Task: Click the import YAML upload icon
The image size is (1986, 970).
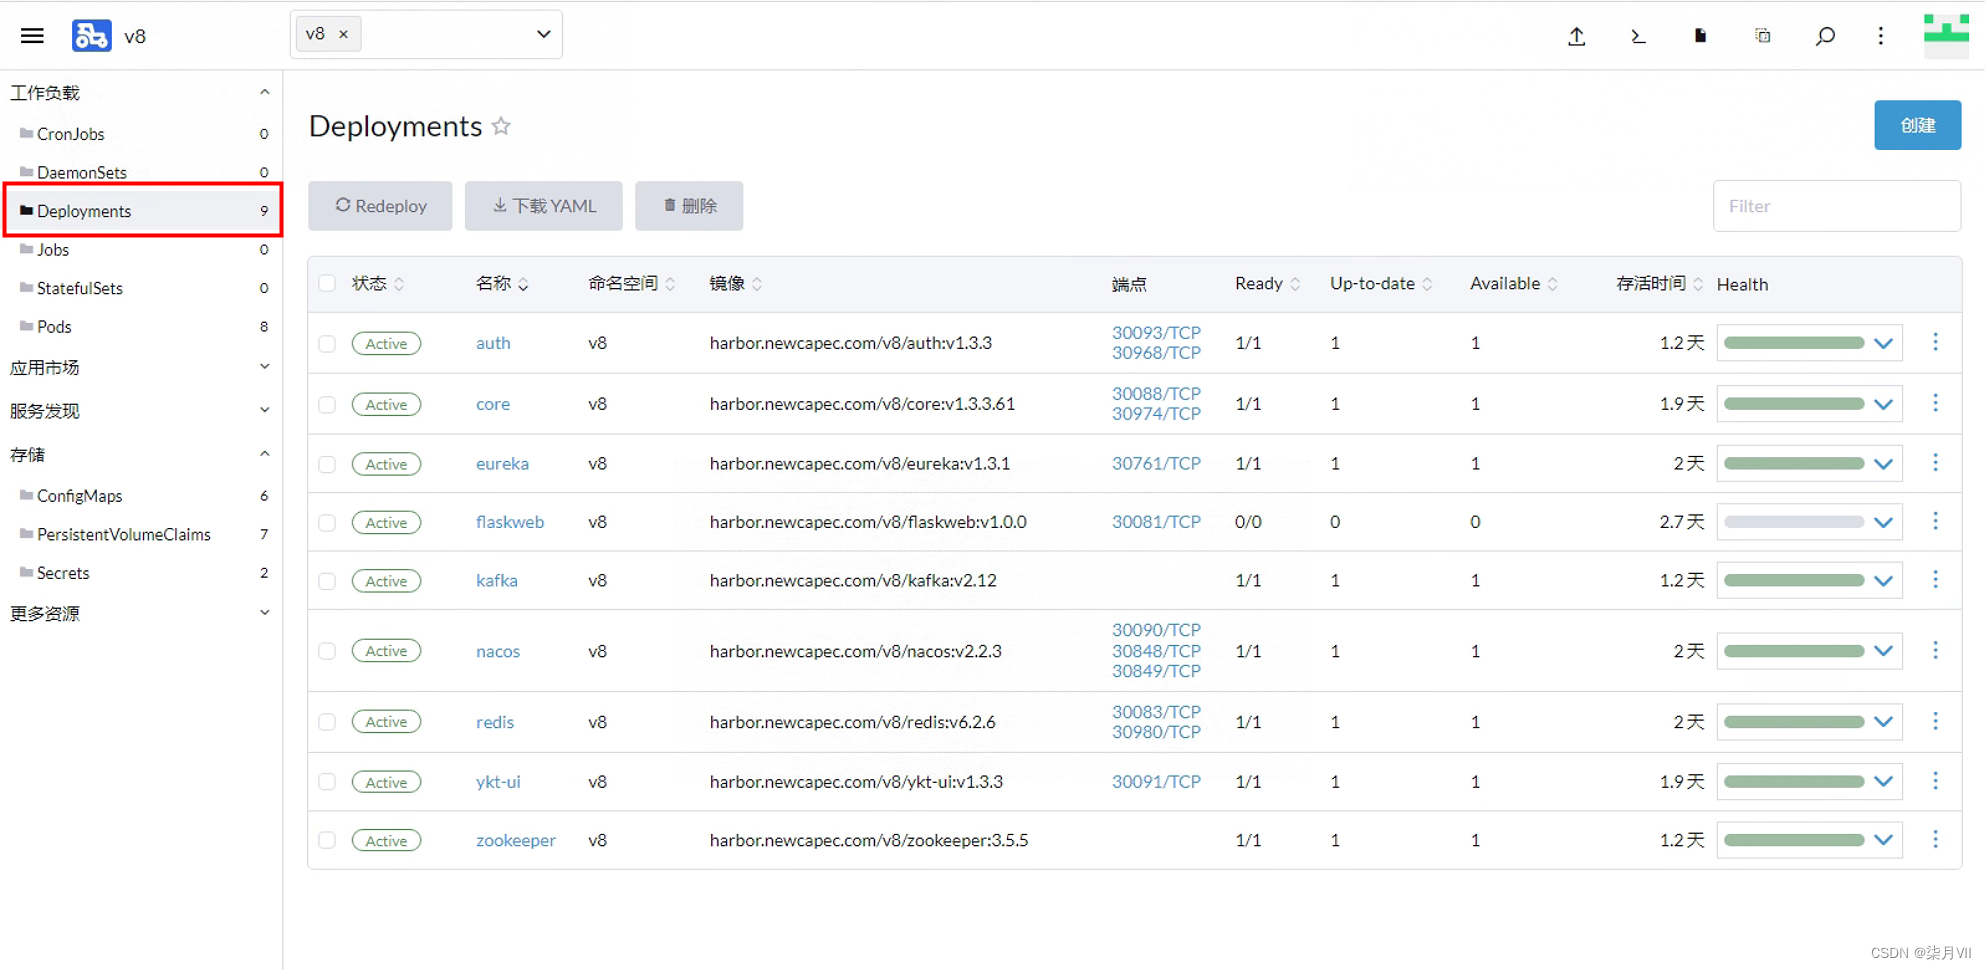Action: click(x=1576, y=36)
